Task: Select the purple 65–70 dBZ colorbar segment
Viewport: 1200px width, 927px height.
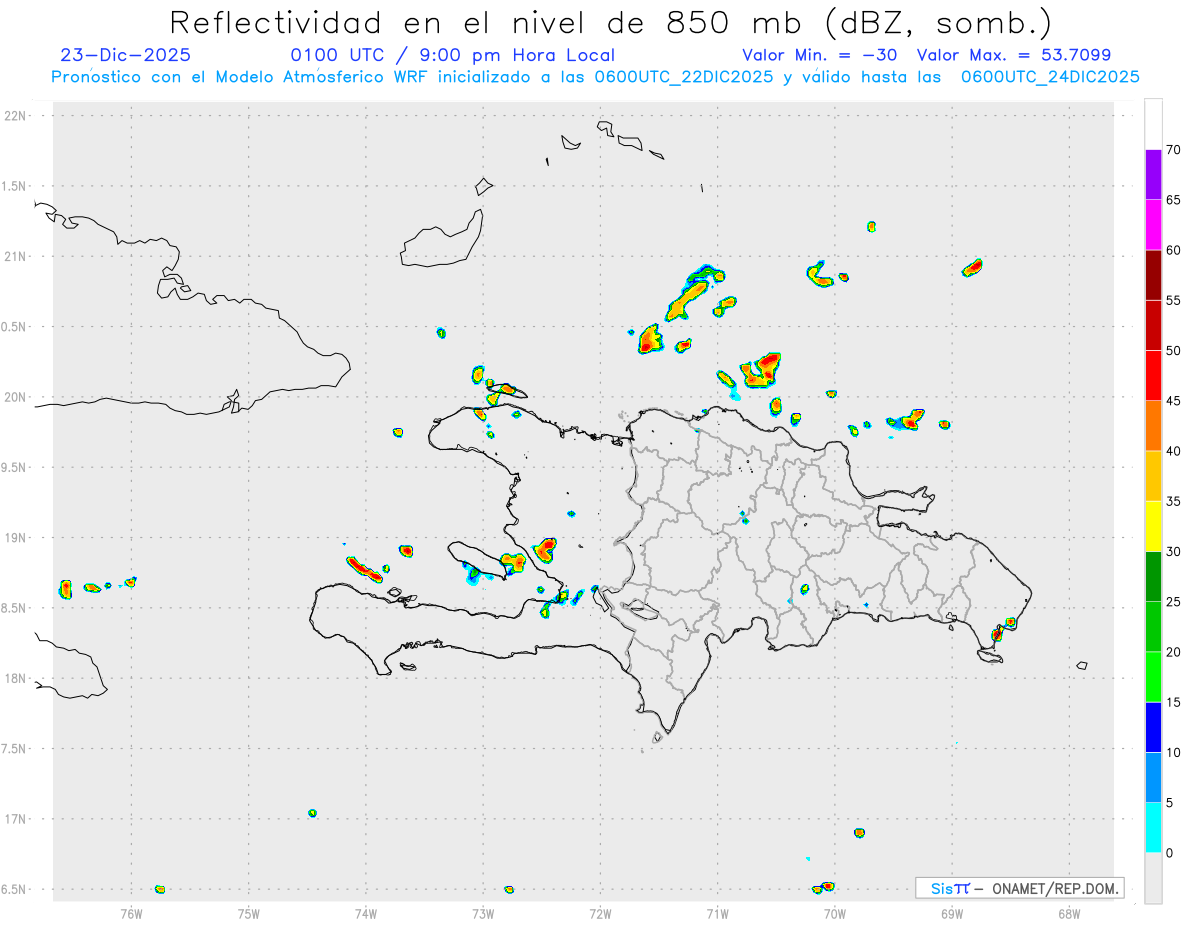Action: [1153, 175]
